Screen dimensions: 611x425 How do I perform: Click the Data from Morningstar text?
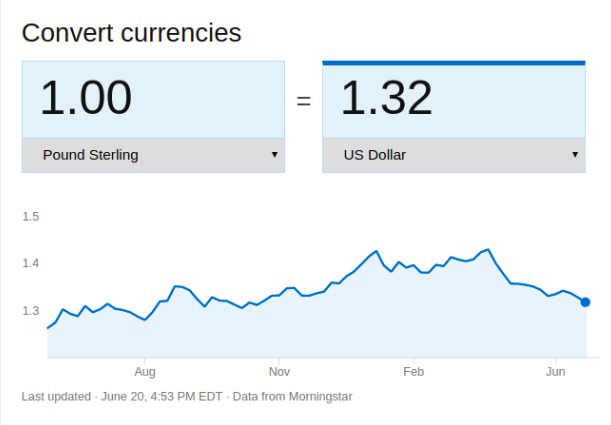(292, 397)
